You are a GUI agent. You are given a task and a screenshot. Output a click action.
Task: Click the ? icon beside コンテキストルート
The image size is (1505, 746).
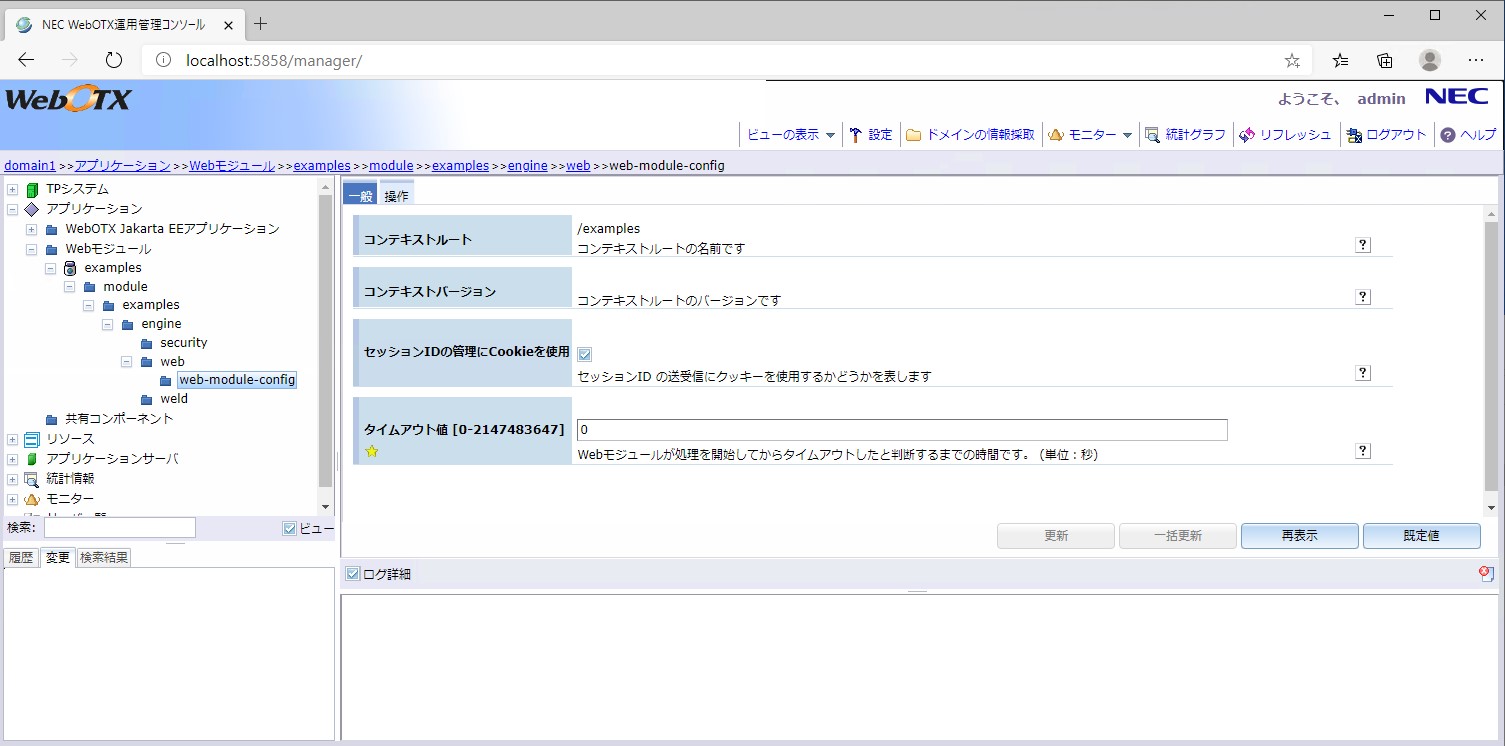click(1362, 244)
